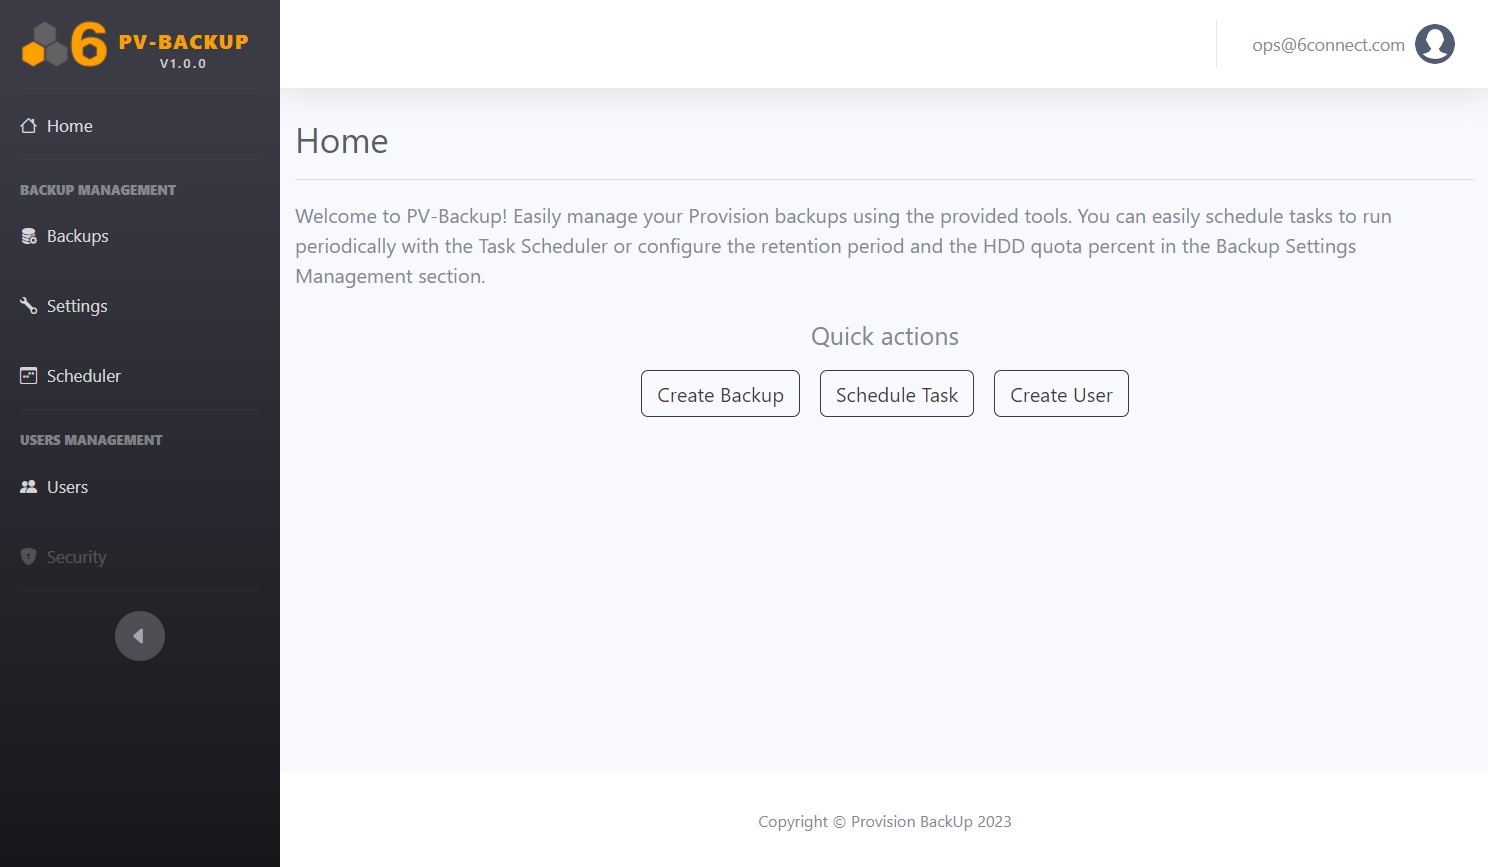Go to the Settings page
1488x867 pixels.
coord(77,306)
